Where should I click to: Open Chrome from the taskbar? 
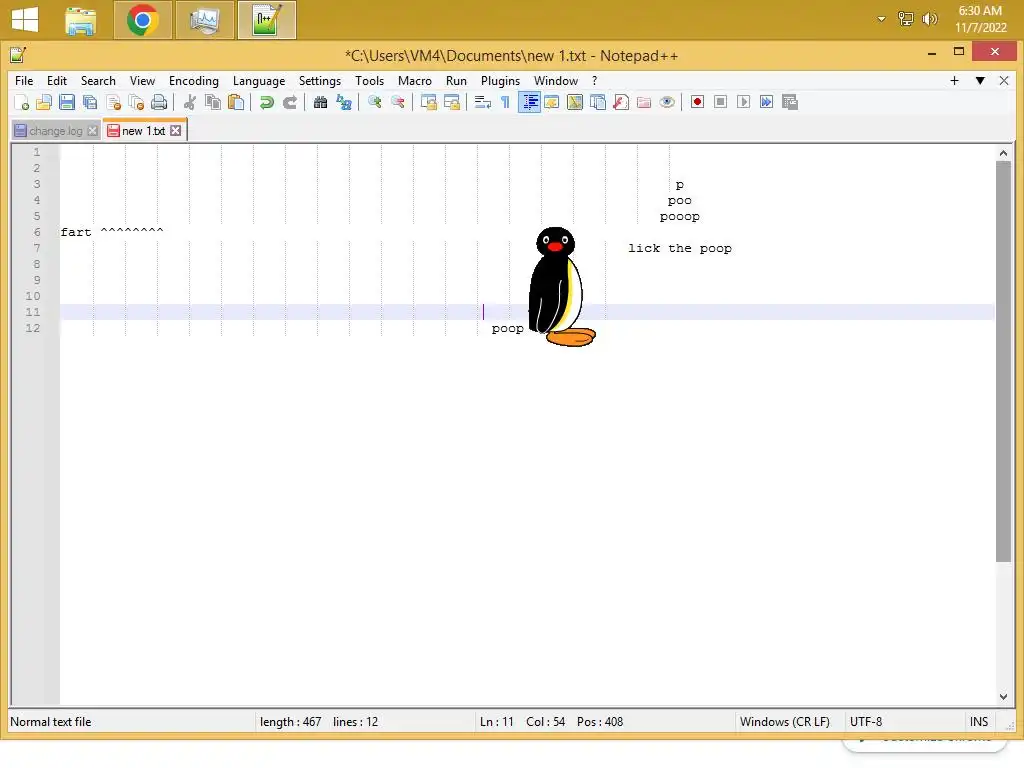(x=142, y=20)
